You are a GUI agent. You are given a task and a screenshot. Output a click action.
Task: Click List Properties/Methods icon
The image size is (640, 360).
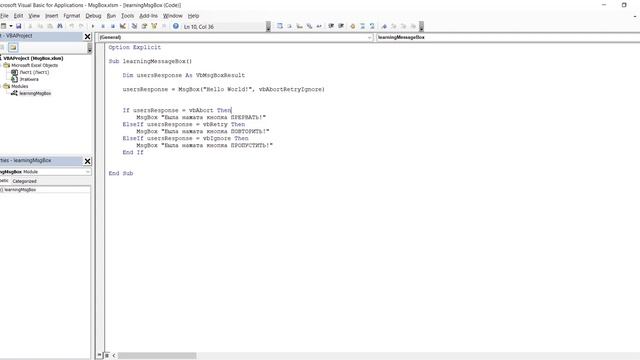point(280,26)
